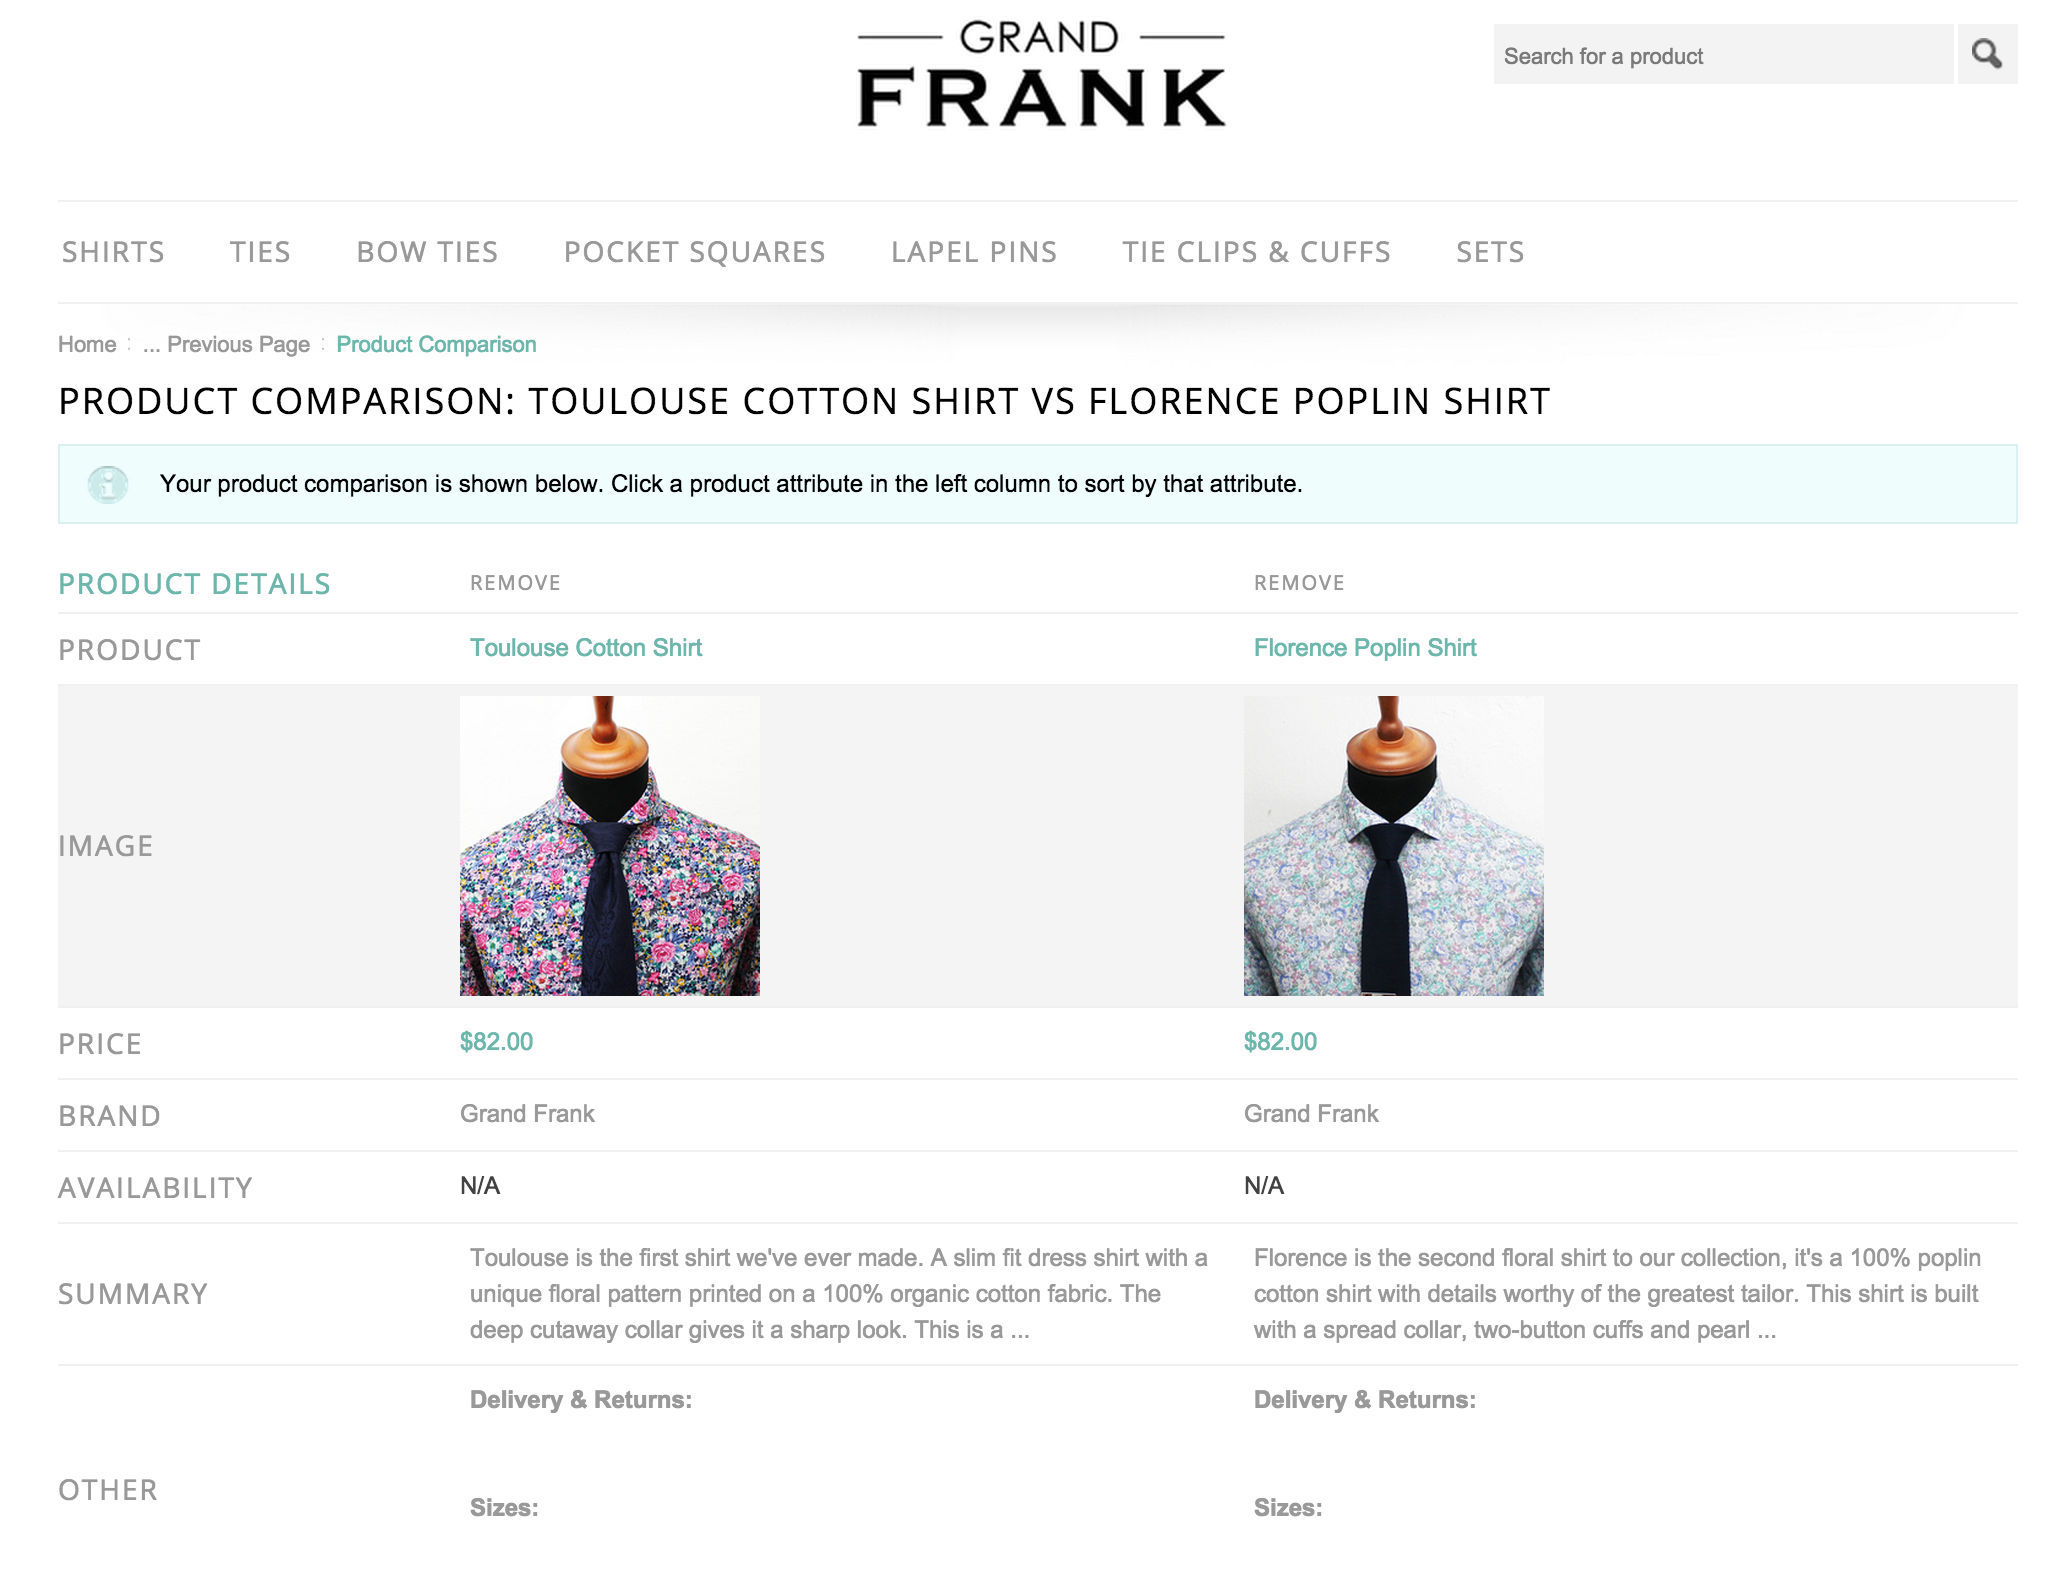Click the Home breadcrumb link
Viewport: 2056px width, 1570px height.
click(87, 345)
